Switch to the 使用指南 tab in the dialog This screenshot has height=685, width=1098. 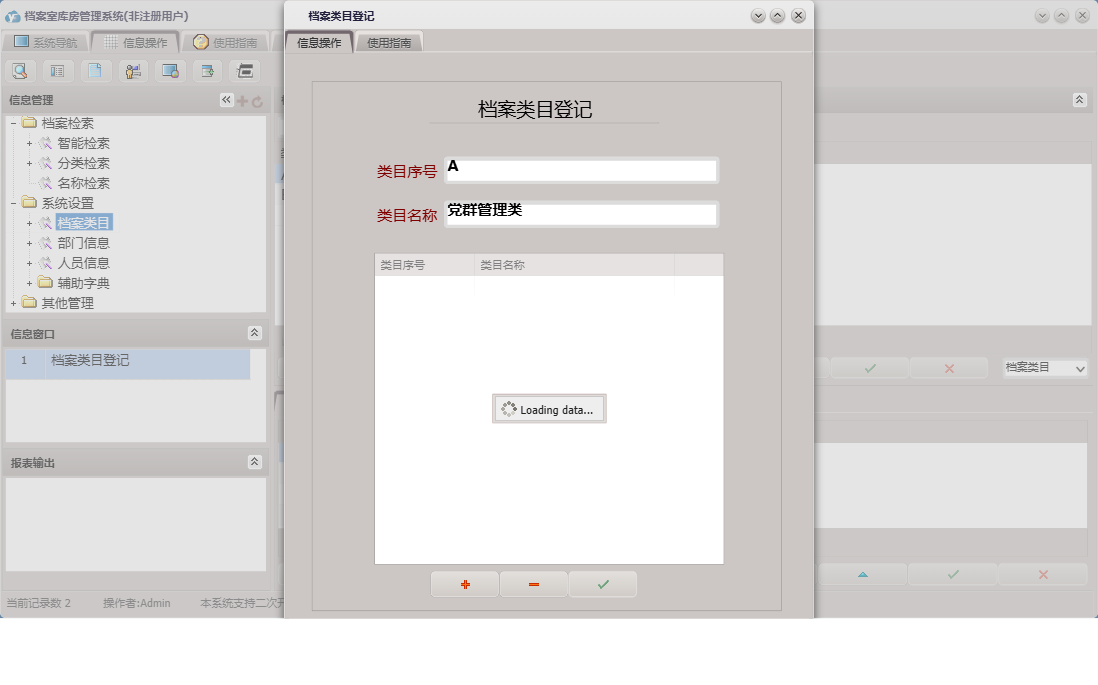pyautogui.click(x=388, y=43)
